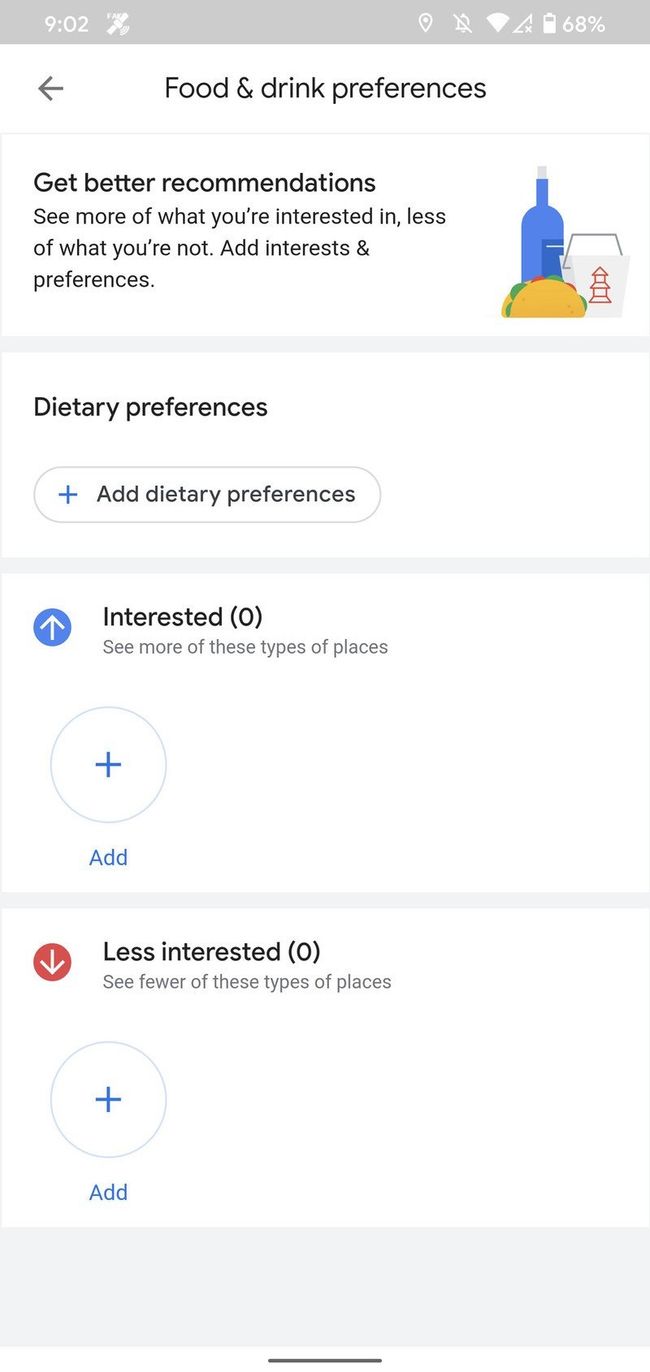650x1372 pixels.
Task: Tap the Get better recommendations heading
Action: [x=204, y=182]
